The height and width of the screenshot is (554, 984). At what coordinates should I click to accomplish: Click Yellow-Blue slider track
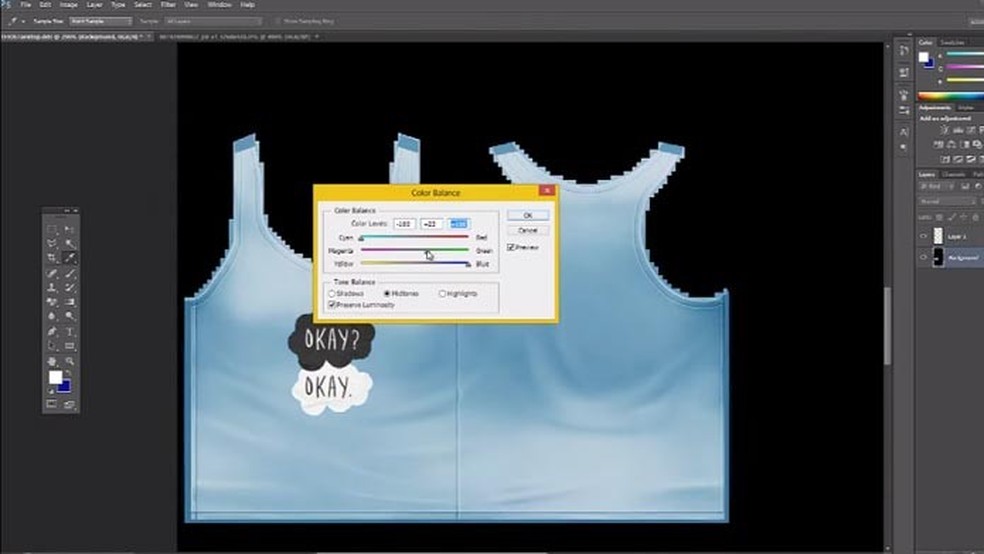pos(415,263)
